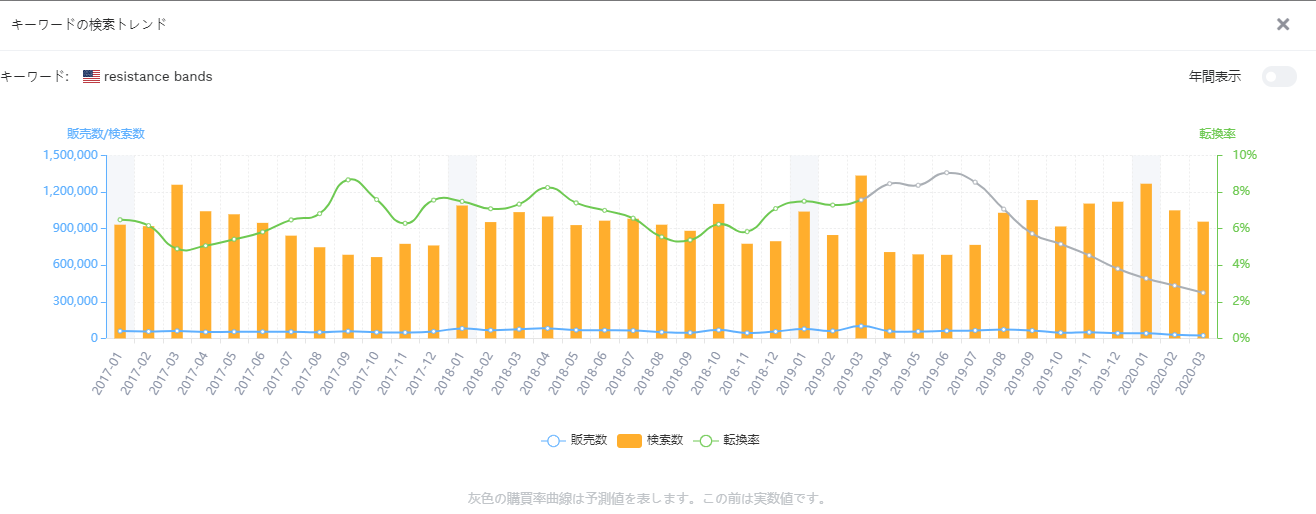Toggle 転換率 line in the legend

[726, 440]
